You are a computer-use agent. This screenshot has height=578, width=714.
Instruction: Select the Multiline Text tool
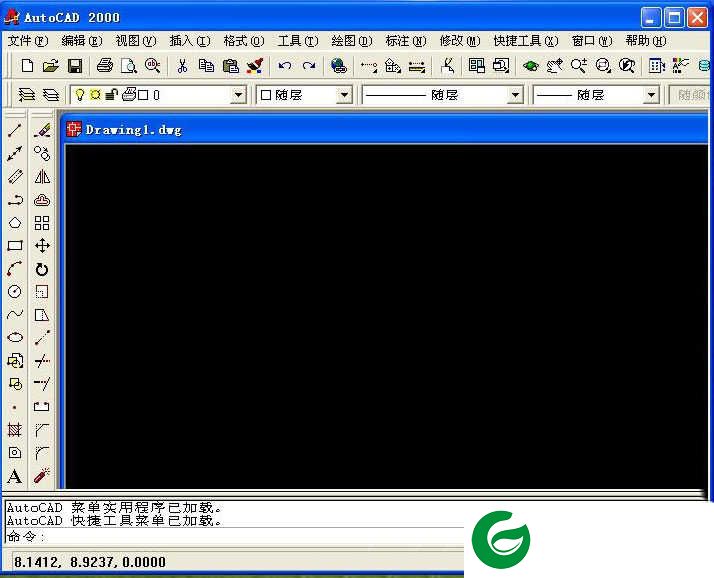[15, 476]
